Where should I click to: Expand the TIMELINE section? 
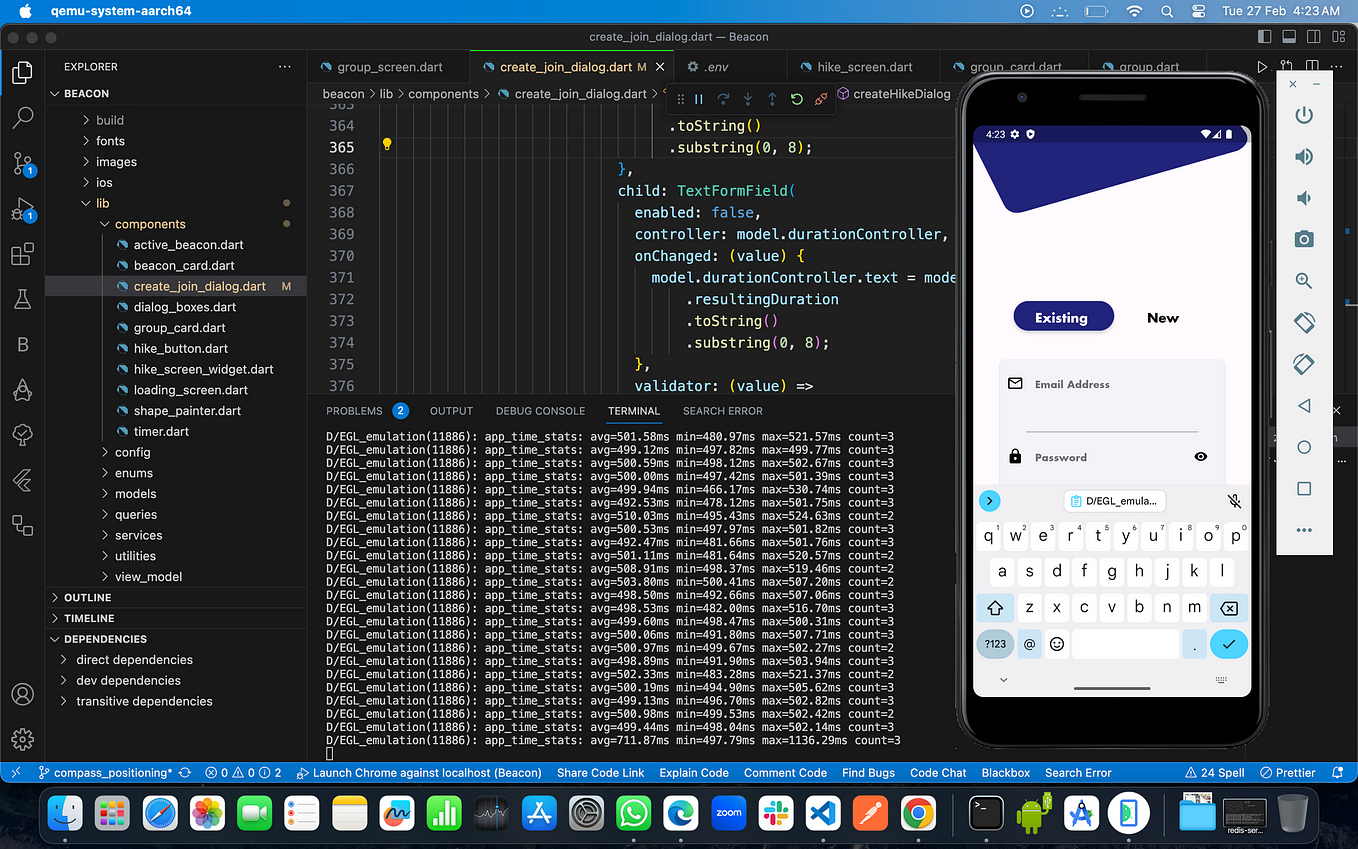(89, 618)
